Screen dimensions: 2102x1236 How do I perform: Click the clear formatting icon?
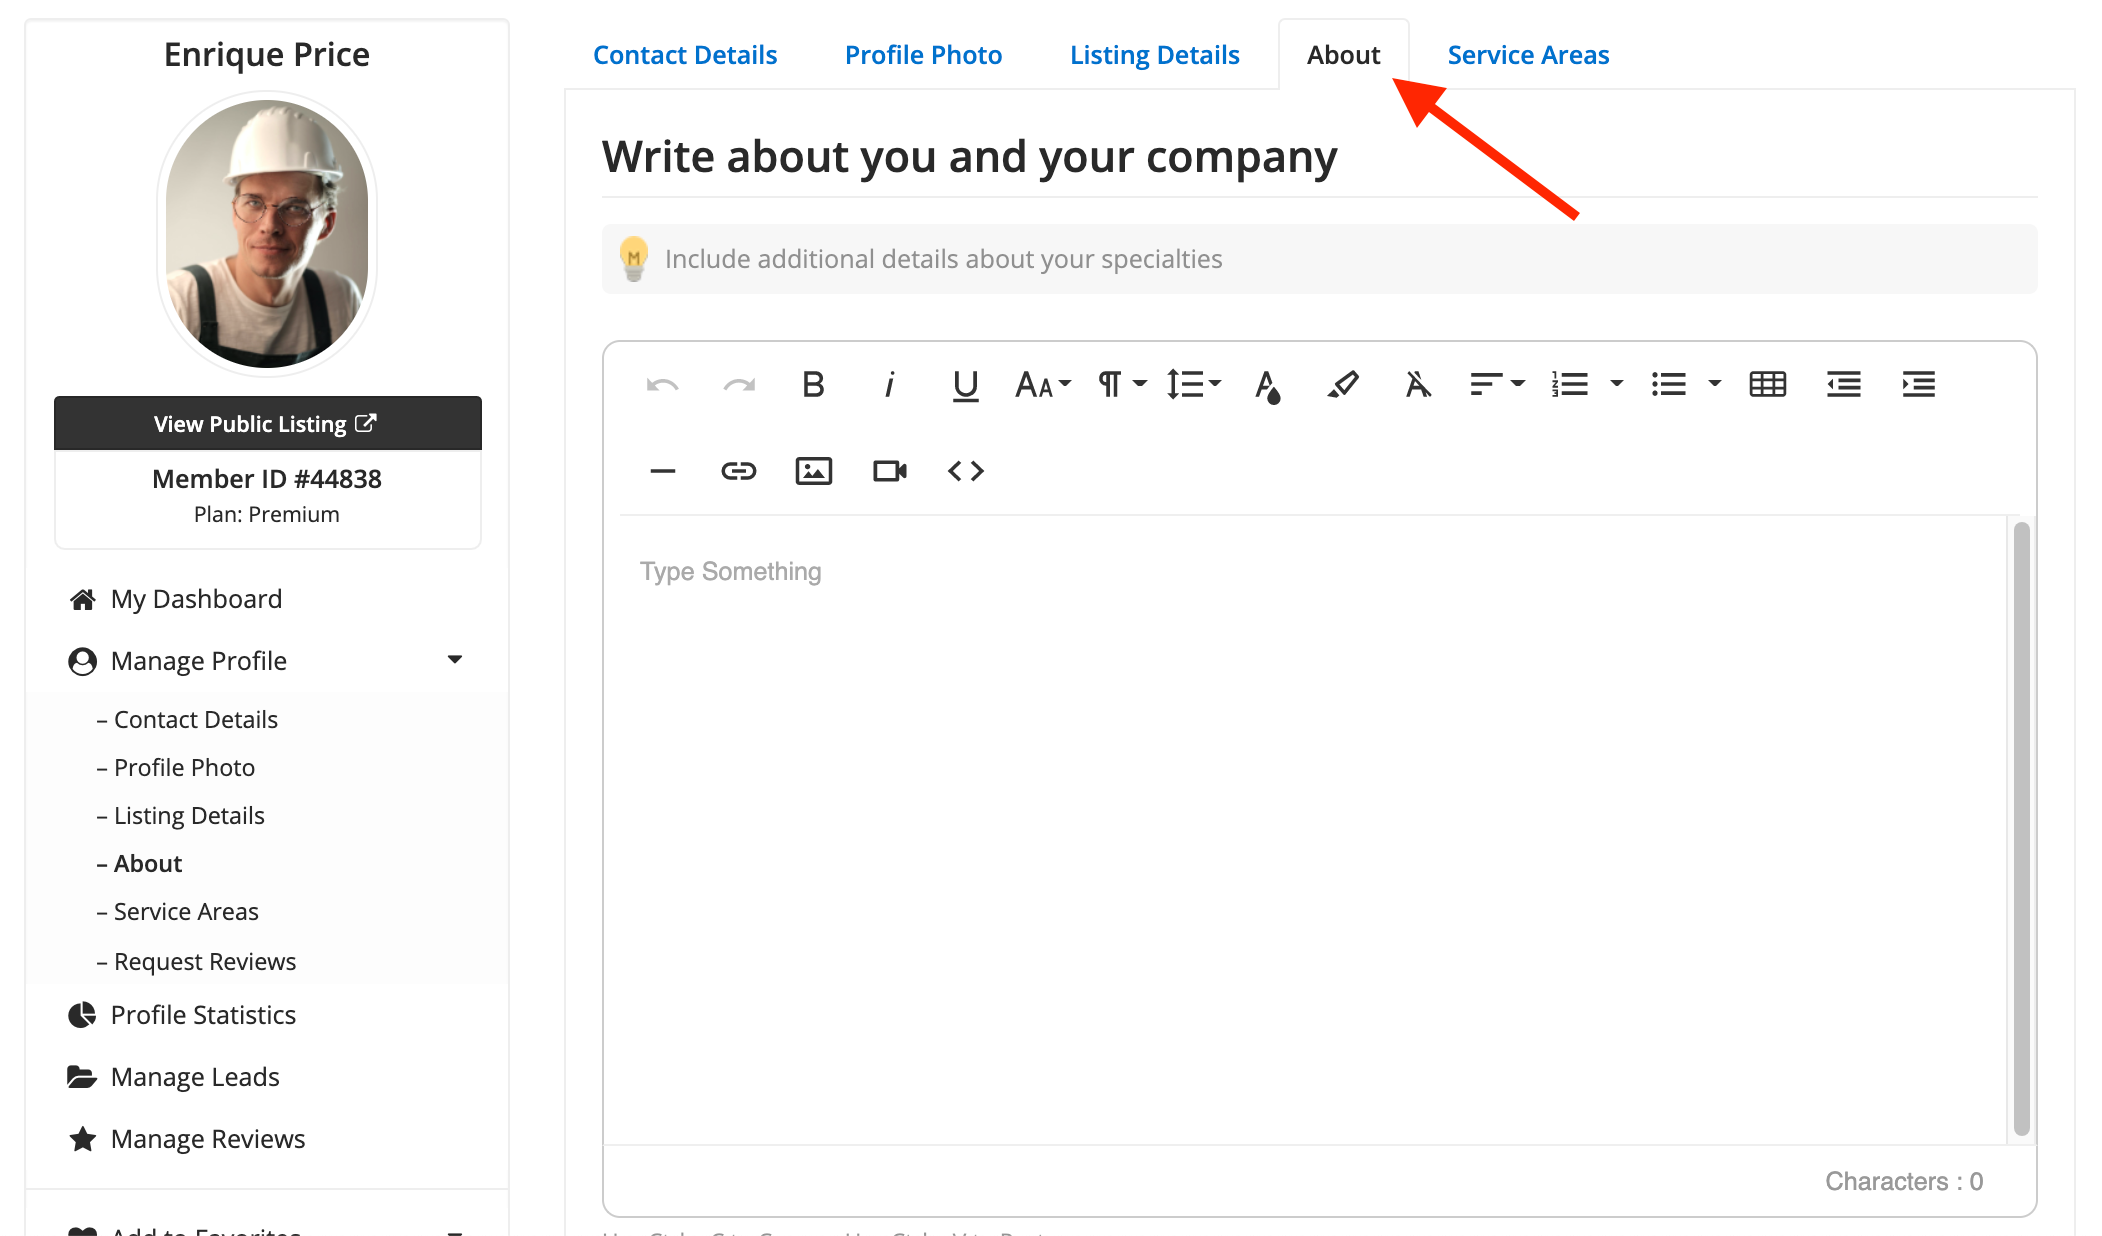click(x=1417, y=384)
